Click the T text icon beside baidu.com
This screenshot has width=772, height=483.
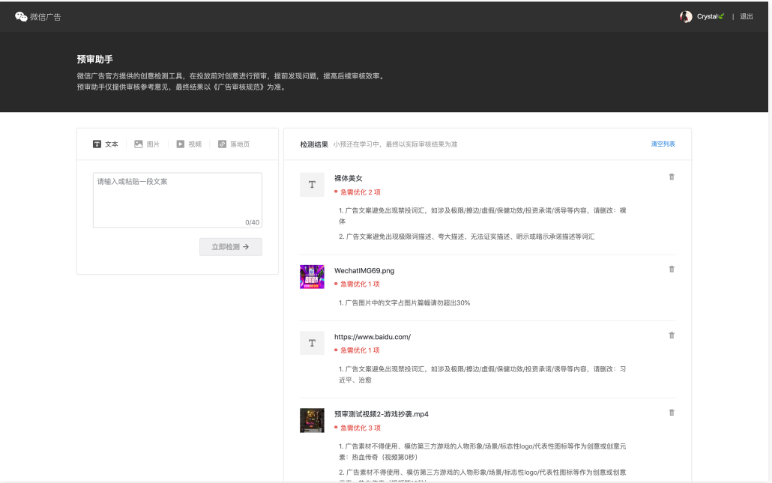pyautogui.click(x=312, y=343)
